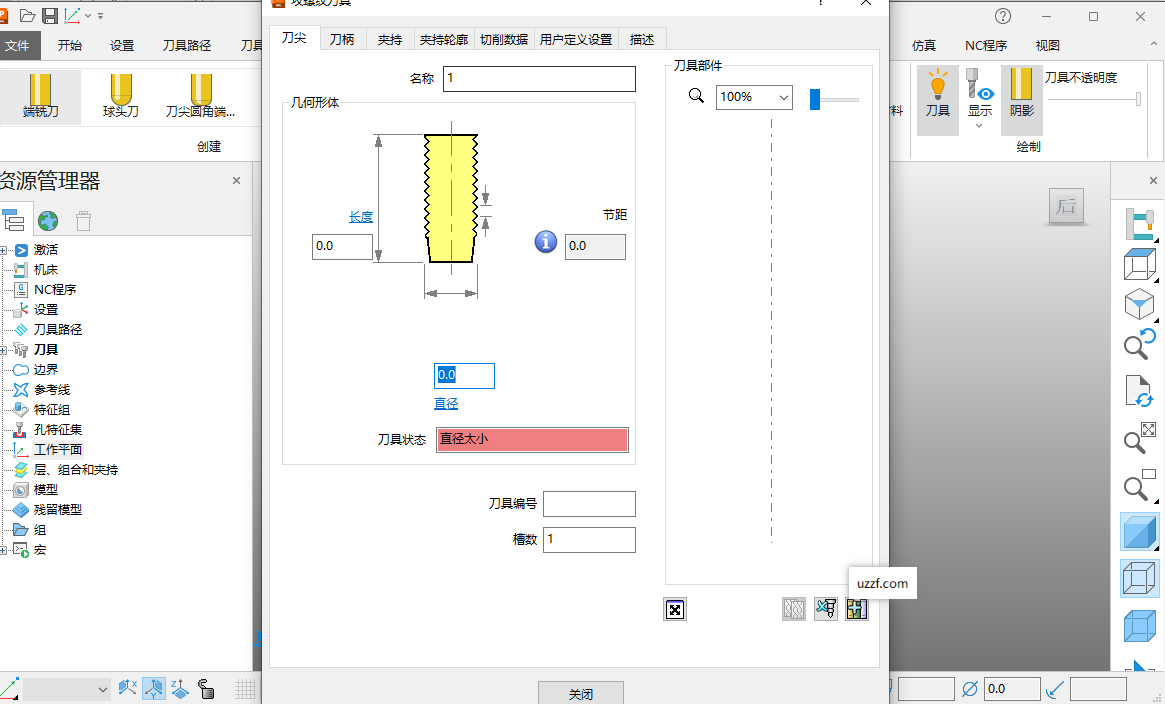
Task: Click the magnifier icon in 刀具部件 panel
Action: [x=696, y=97]
